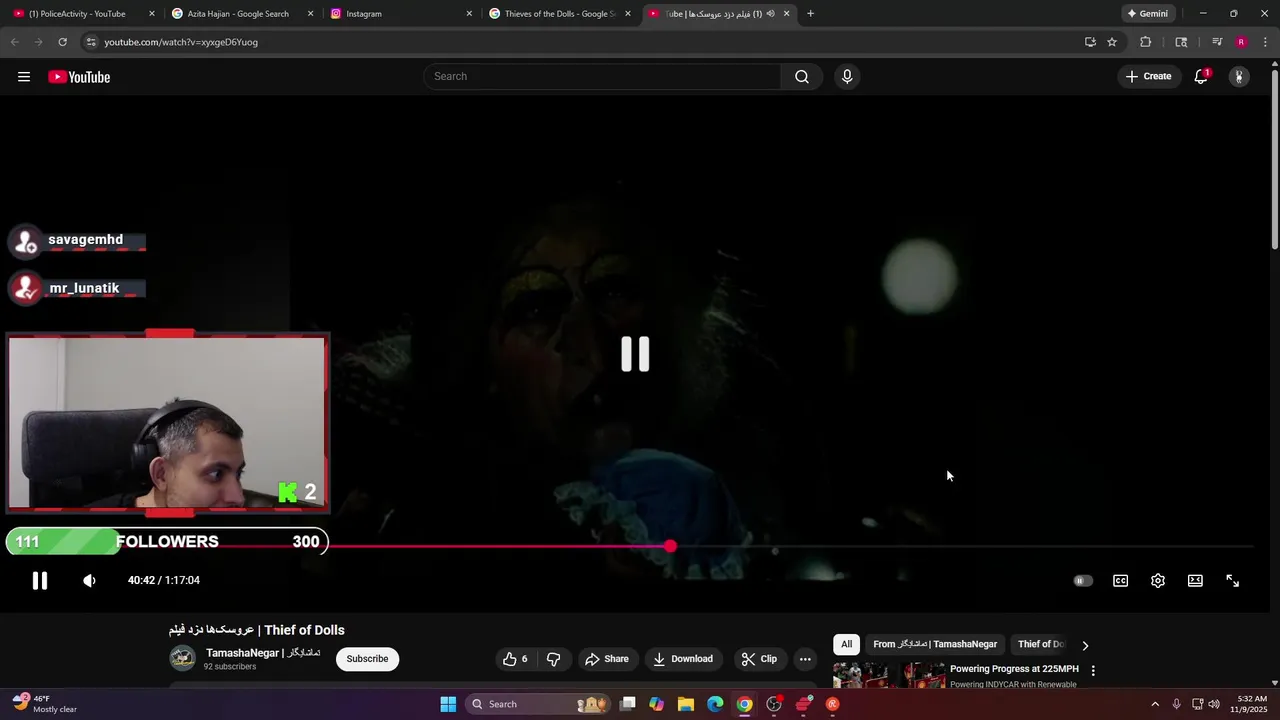Open Chrome profile R avatar
The image size is (1280, 720).
coord(1241,42)
